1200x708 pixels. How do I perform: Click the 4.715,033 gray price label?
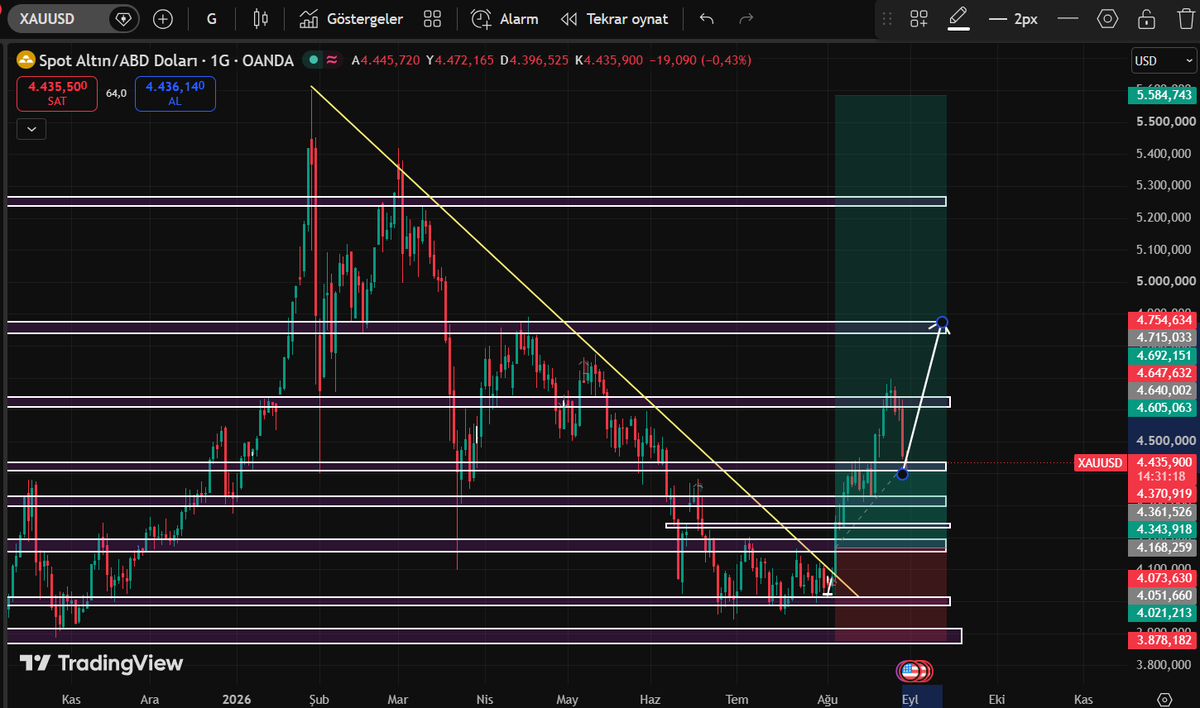1163,338
